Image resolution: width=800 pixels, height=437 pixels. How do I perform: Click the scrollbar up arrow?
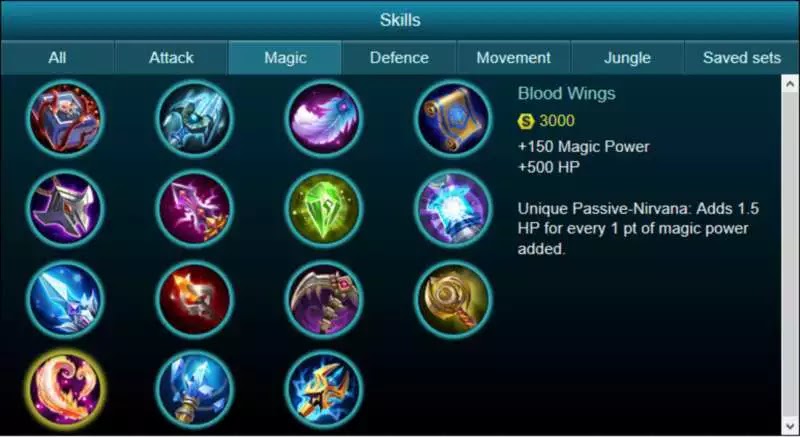[790, 84]
